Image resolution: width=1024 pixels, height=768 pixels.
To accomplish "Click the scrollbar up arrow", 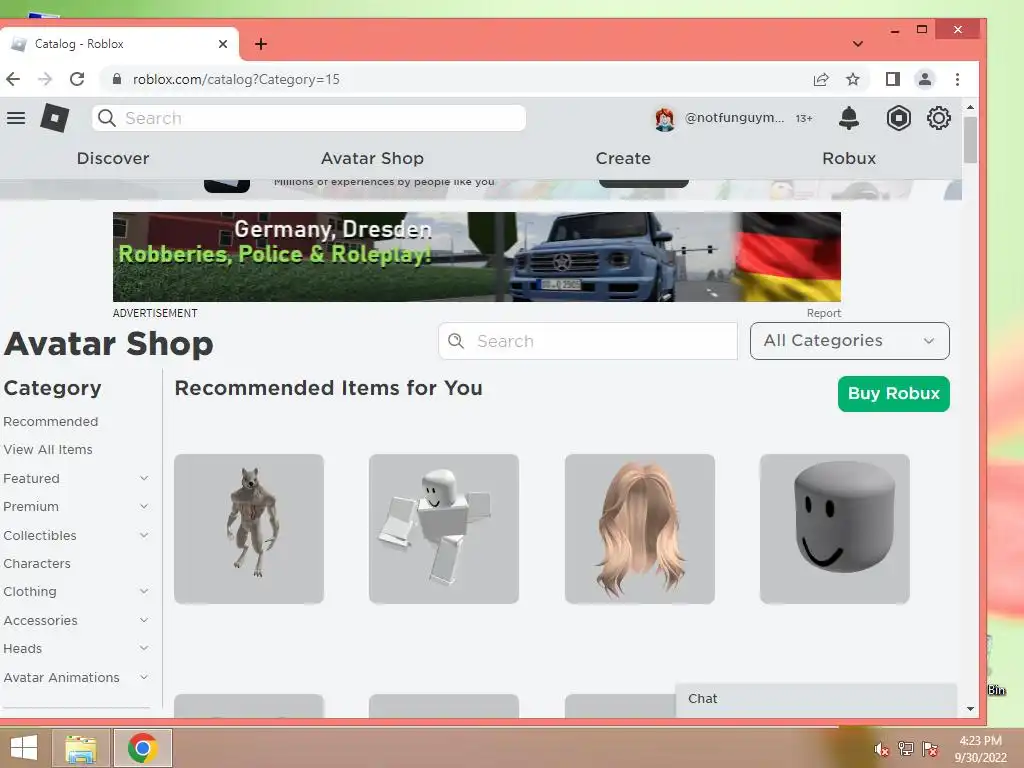I will point(970,106).
